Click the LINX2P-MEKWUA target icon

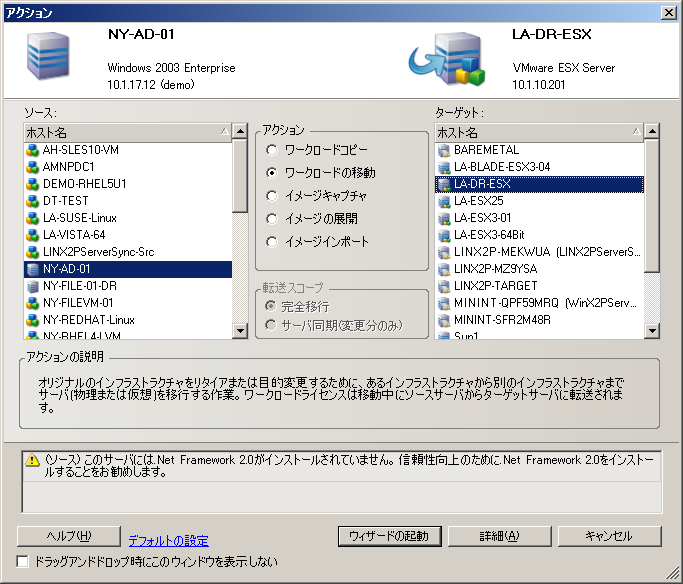pyautogui.click(x=443, y=252)
